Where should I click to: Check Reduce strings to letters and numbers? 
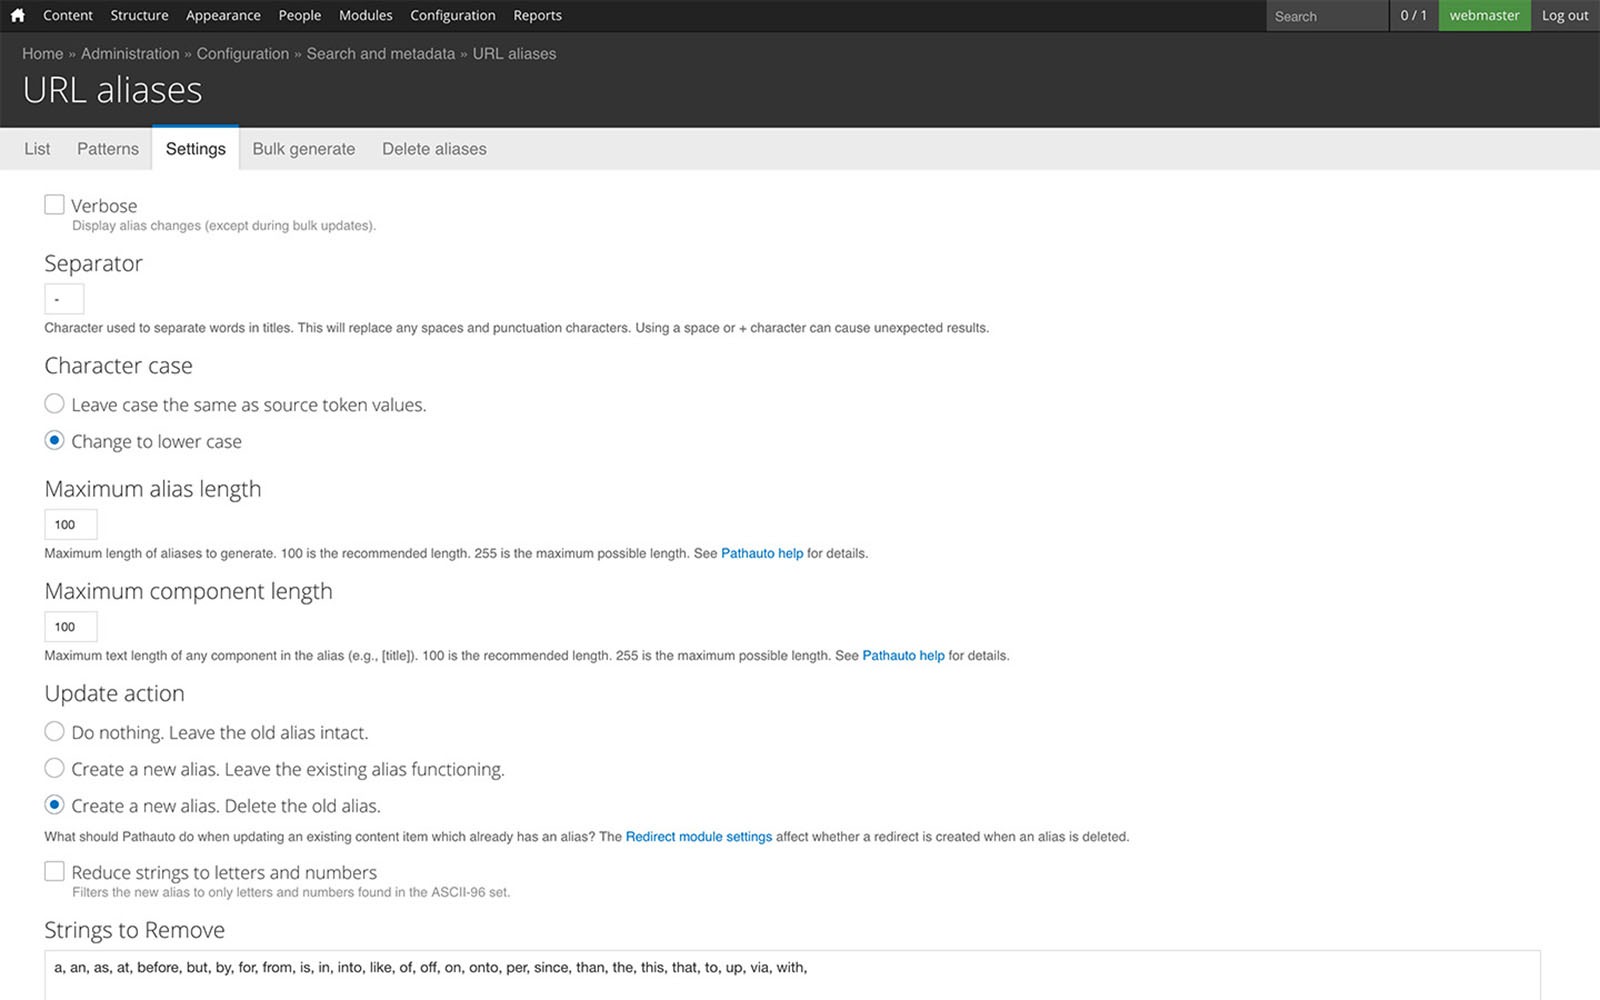(x=54, y=871)
